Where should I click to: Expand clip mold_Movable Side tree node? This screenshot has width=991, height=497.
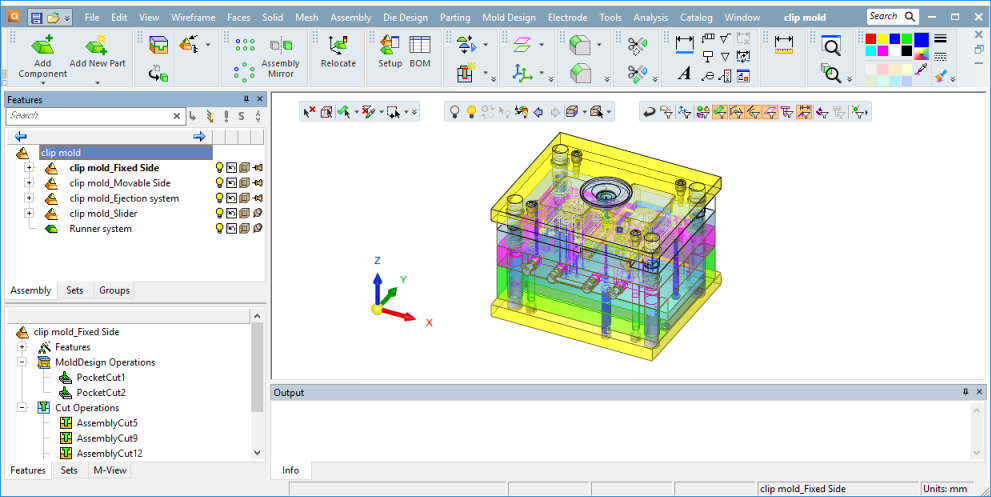(x=29, y=183)
